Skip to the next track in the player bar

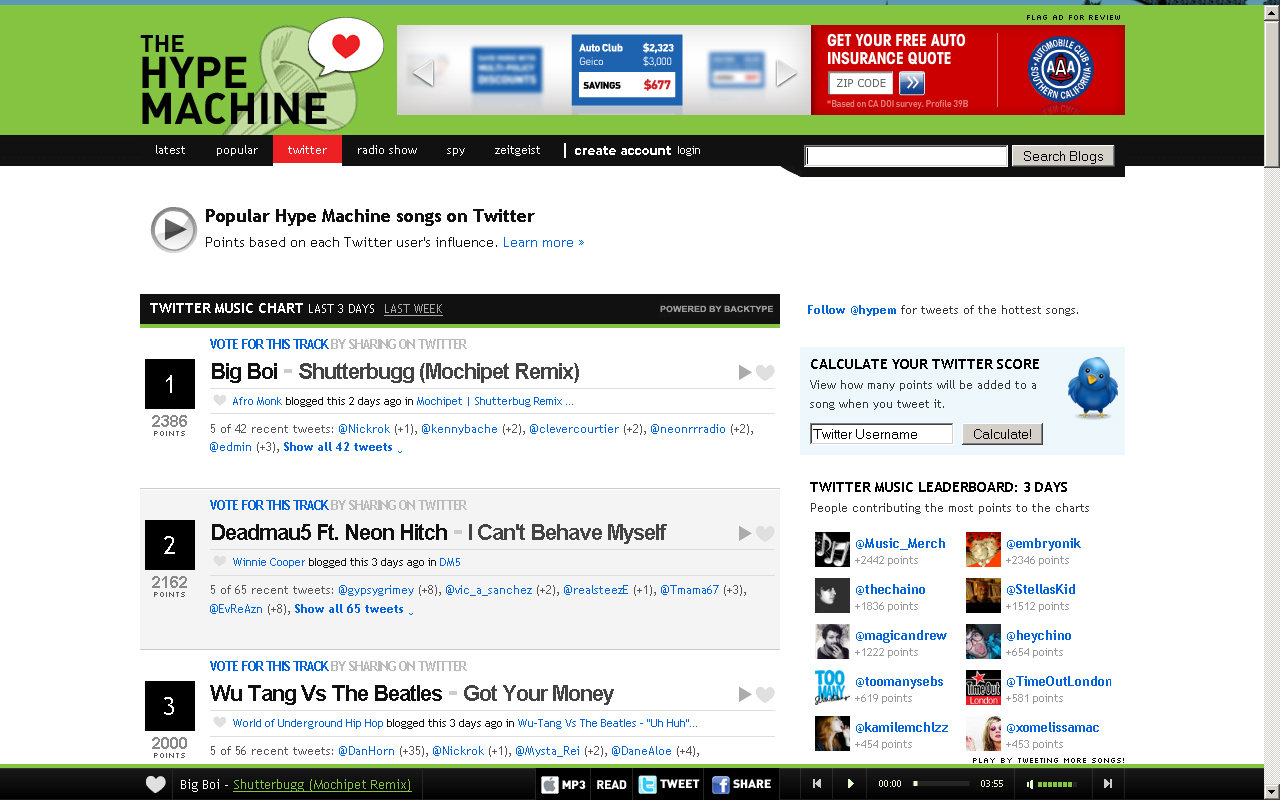pyautogui.click(x=1108, y=784)
